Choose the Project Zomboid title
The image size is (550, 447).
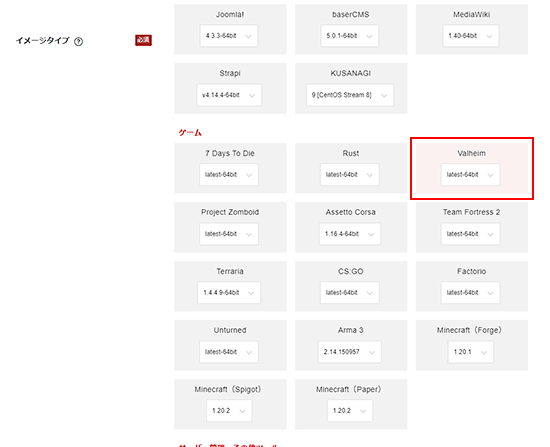230,212
